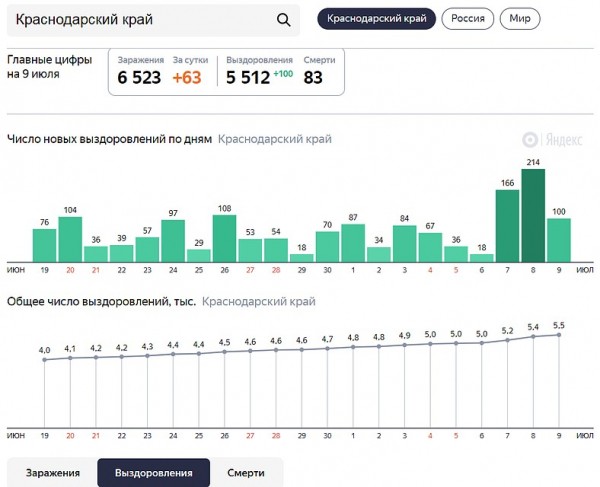This screenshot has height=487, width=600.
Task: Click the search magnifier icon
Action: pyautogui.click(x=283, y=20)
